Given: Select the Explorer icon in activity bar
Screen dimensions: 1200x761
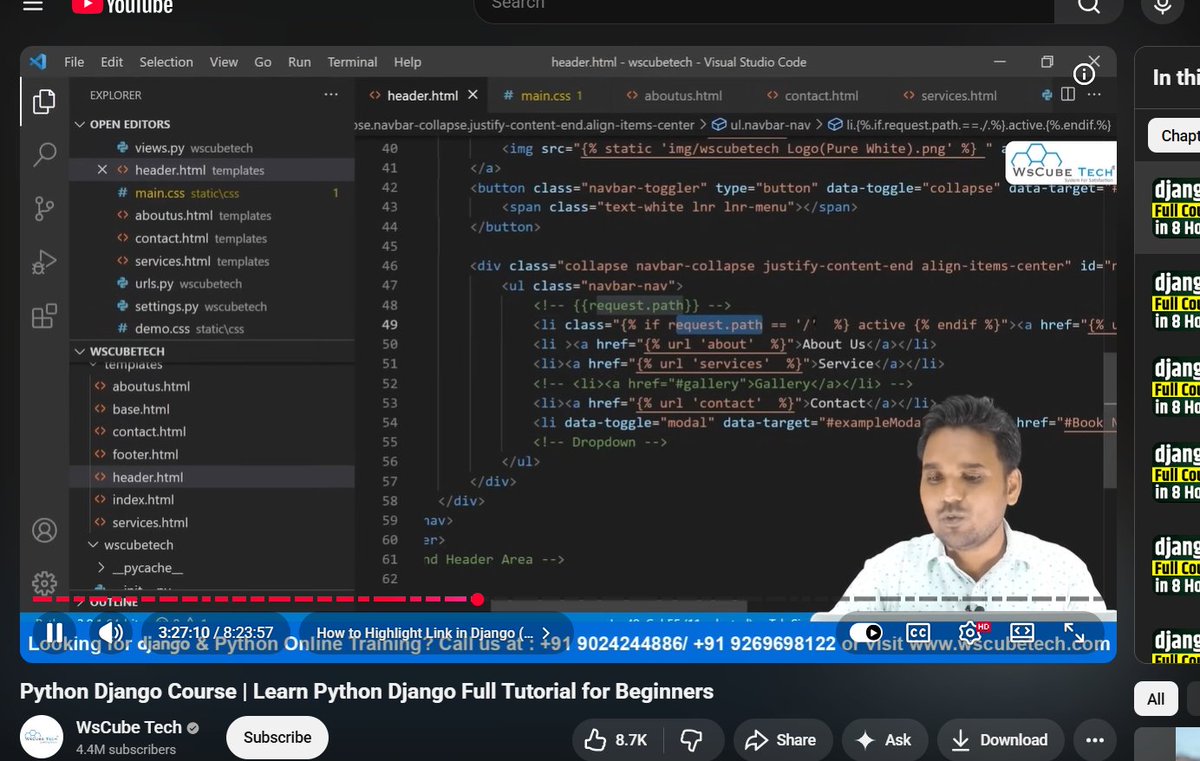Looking at the screenshot, I should click(x=44, y=101).
